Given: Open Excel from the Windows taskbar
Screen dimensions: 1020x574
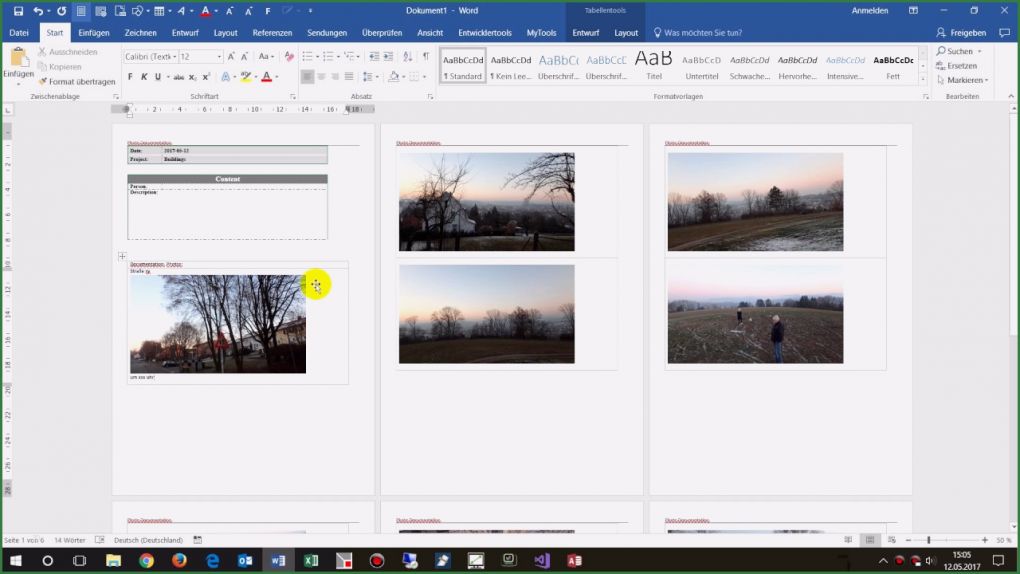Looking at the screenshot, I should 310,561.
